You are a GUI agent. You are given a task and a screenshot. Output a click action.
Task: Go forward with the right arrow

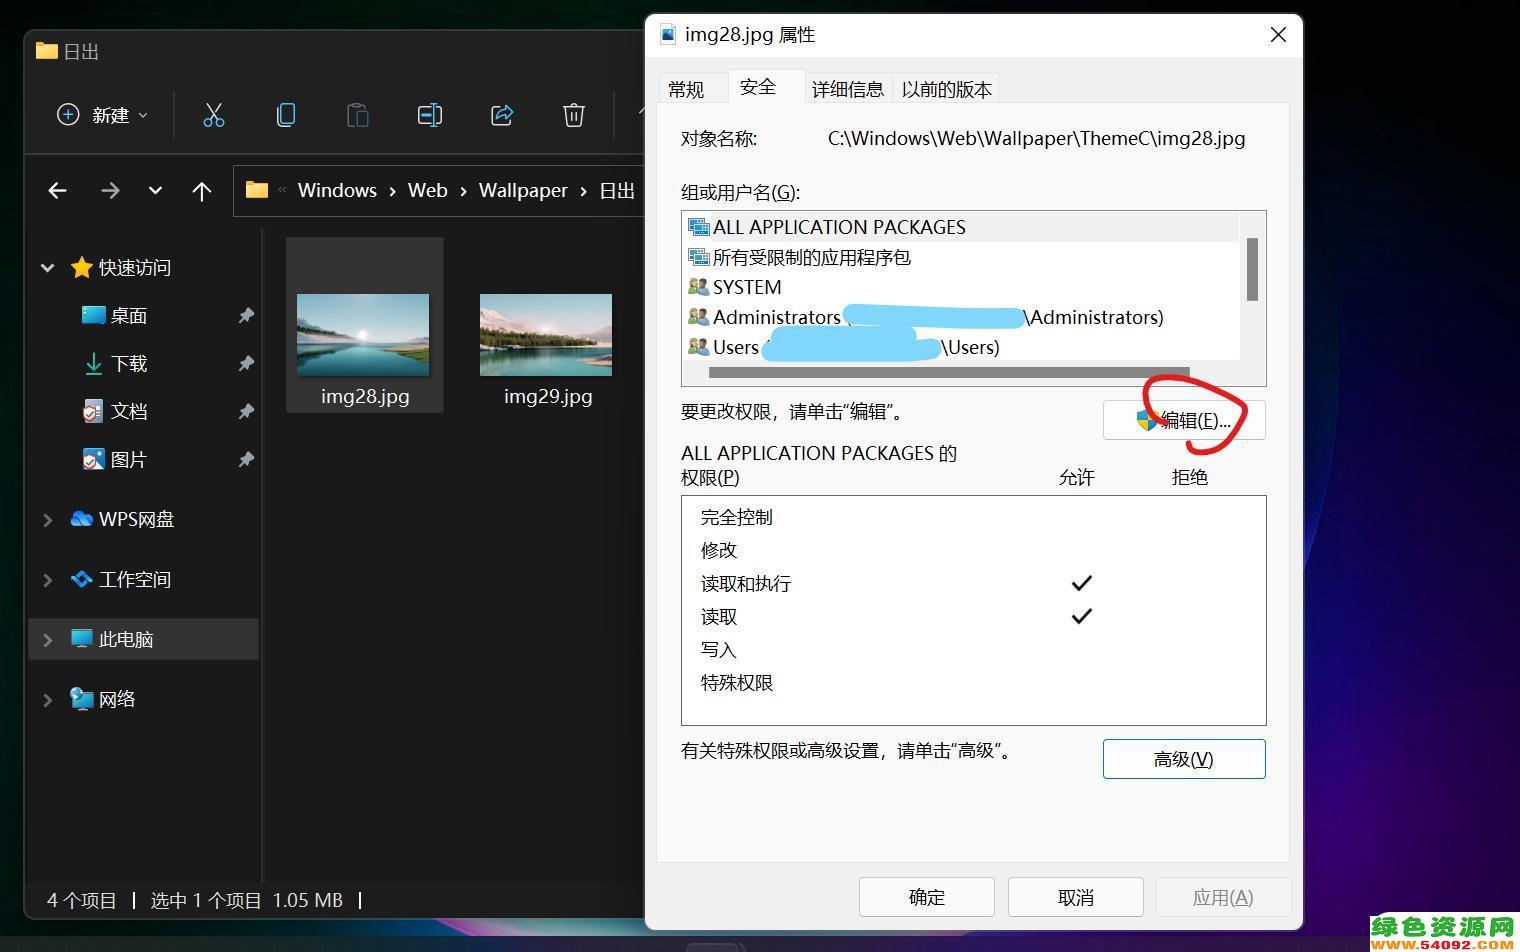(110, 190)
